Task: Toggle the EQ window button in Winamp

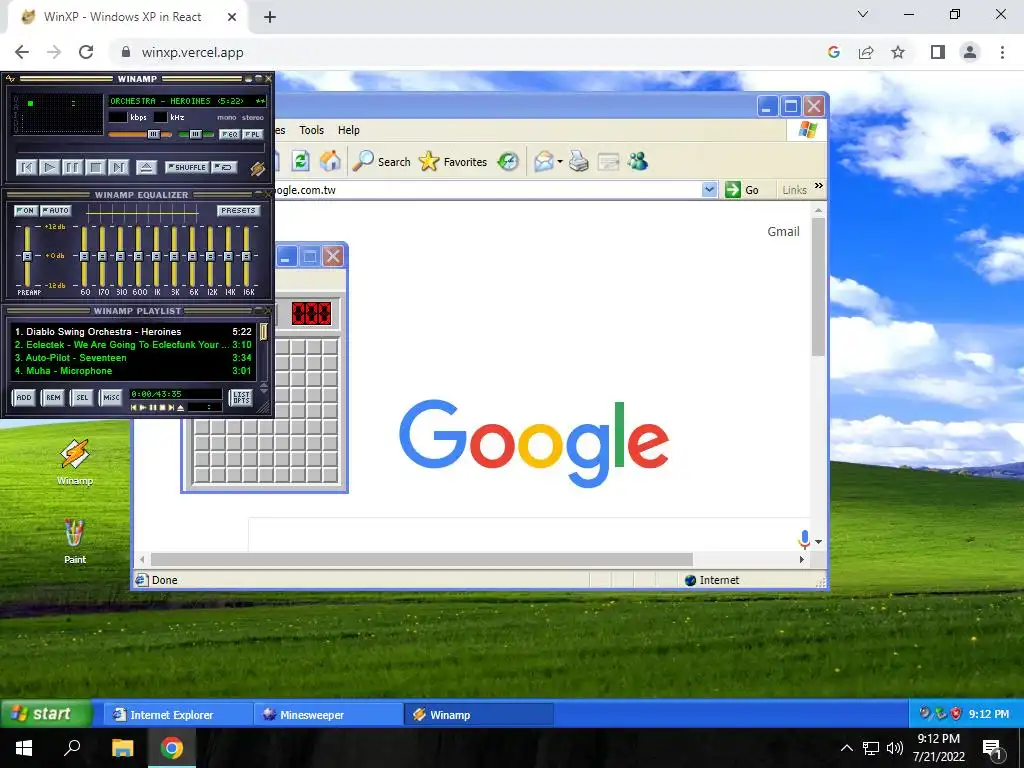Action: (x=229, y=135)
